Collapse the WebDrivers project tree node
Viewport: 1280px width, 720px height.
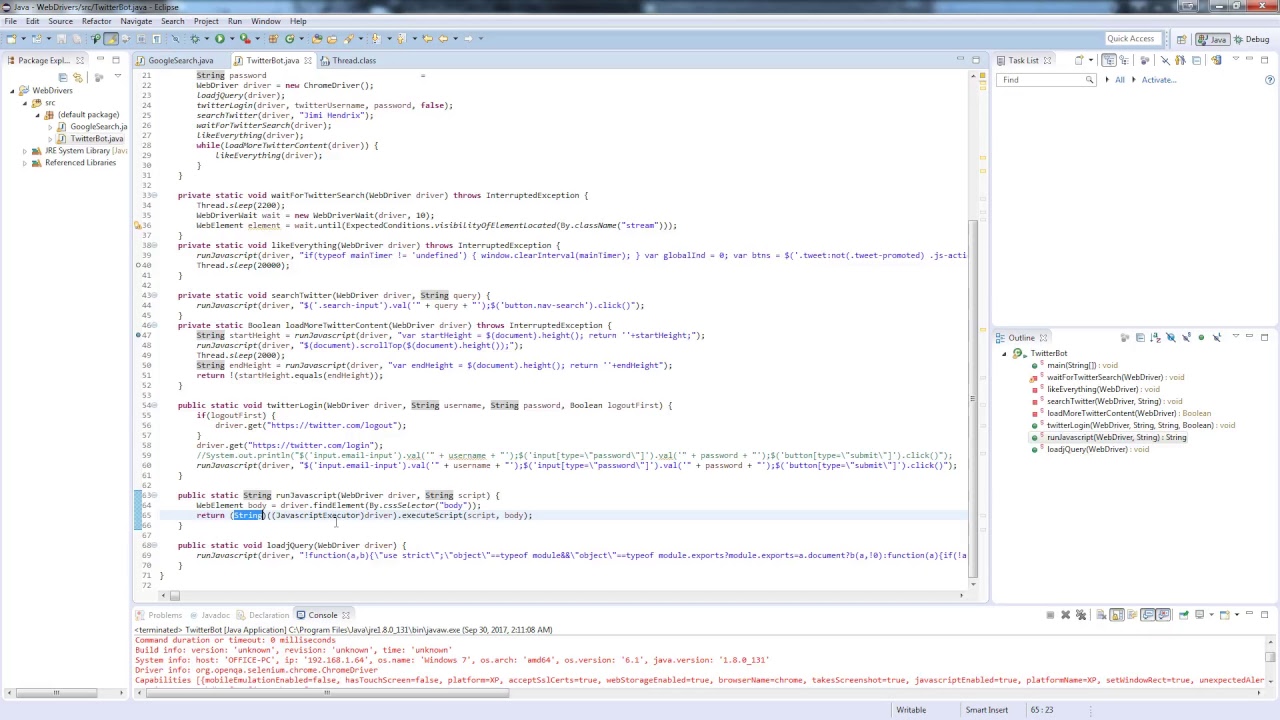[13, 90]
